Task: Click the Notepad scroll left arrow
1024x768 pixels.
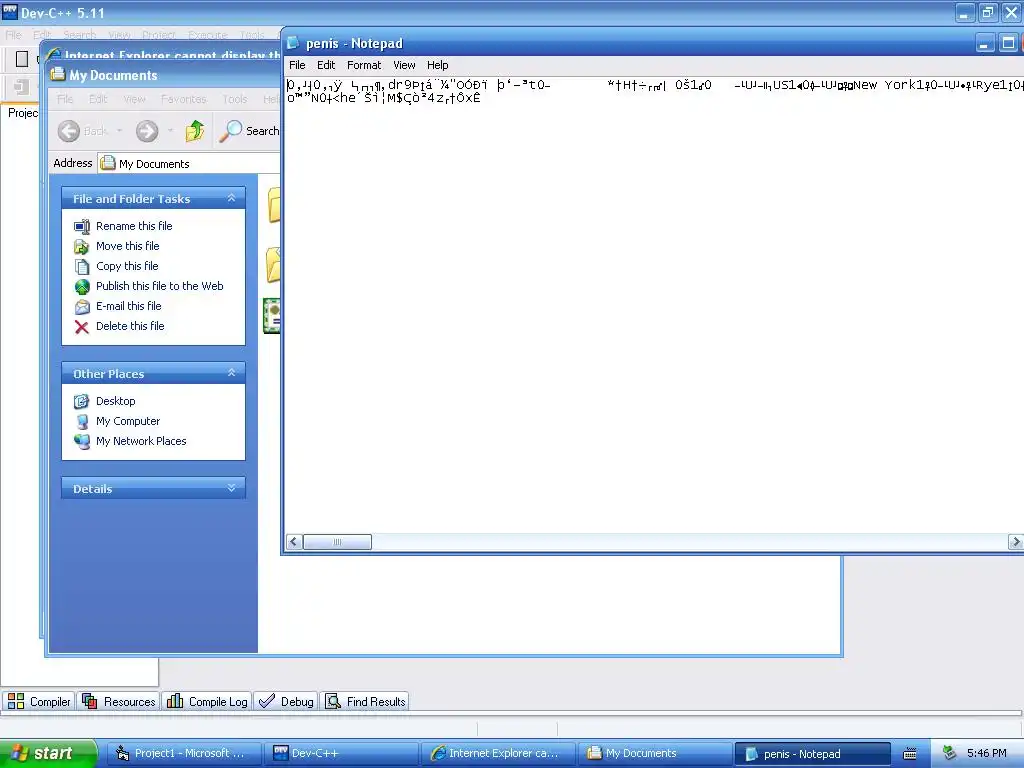Action: point(294,542)
